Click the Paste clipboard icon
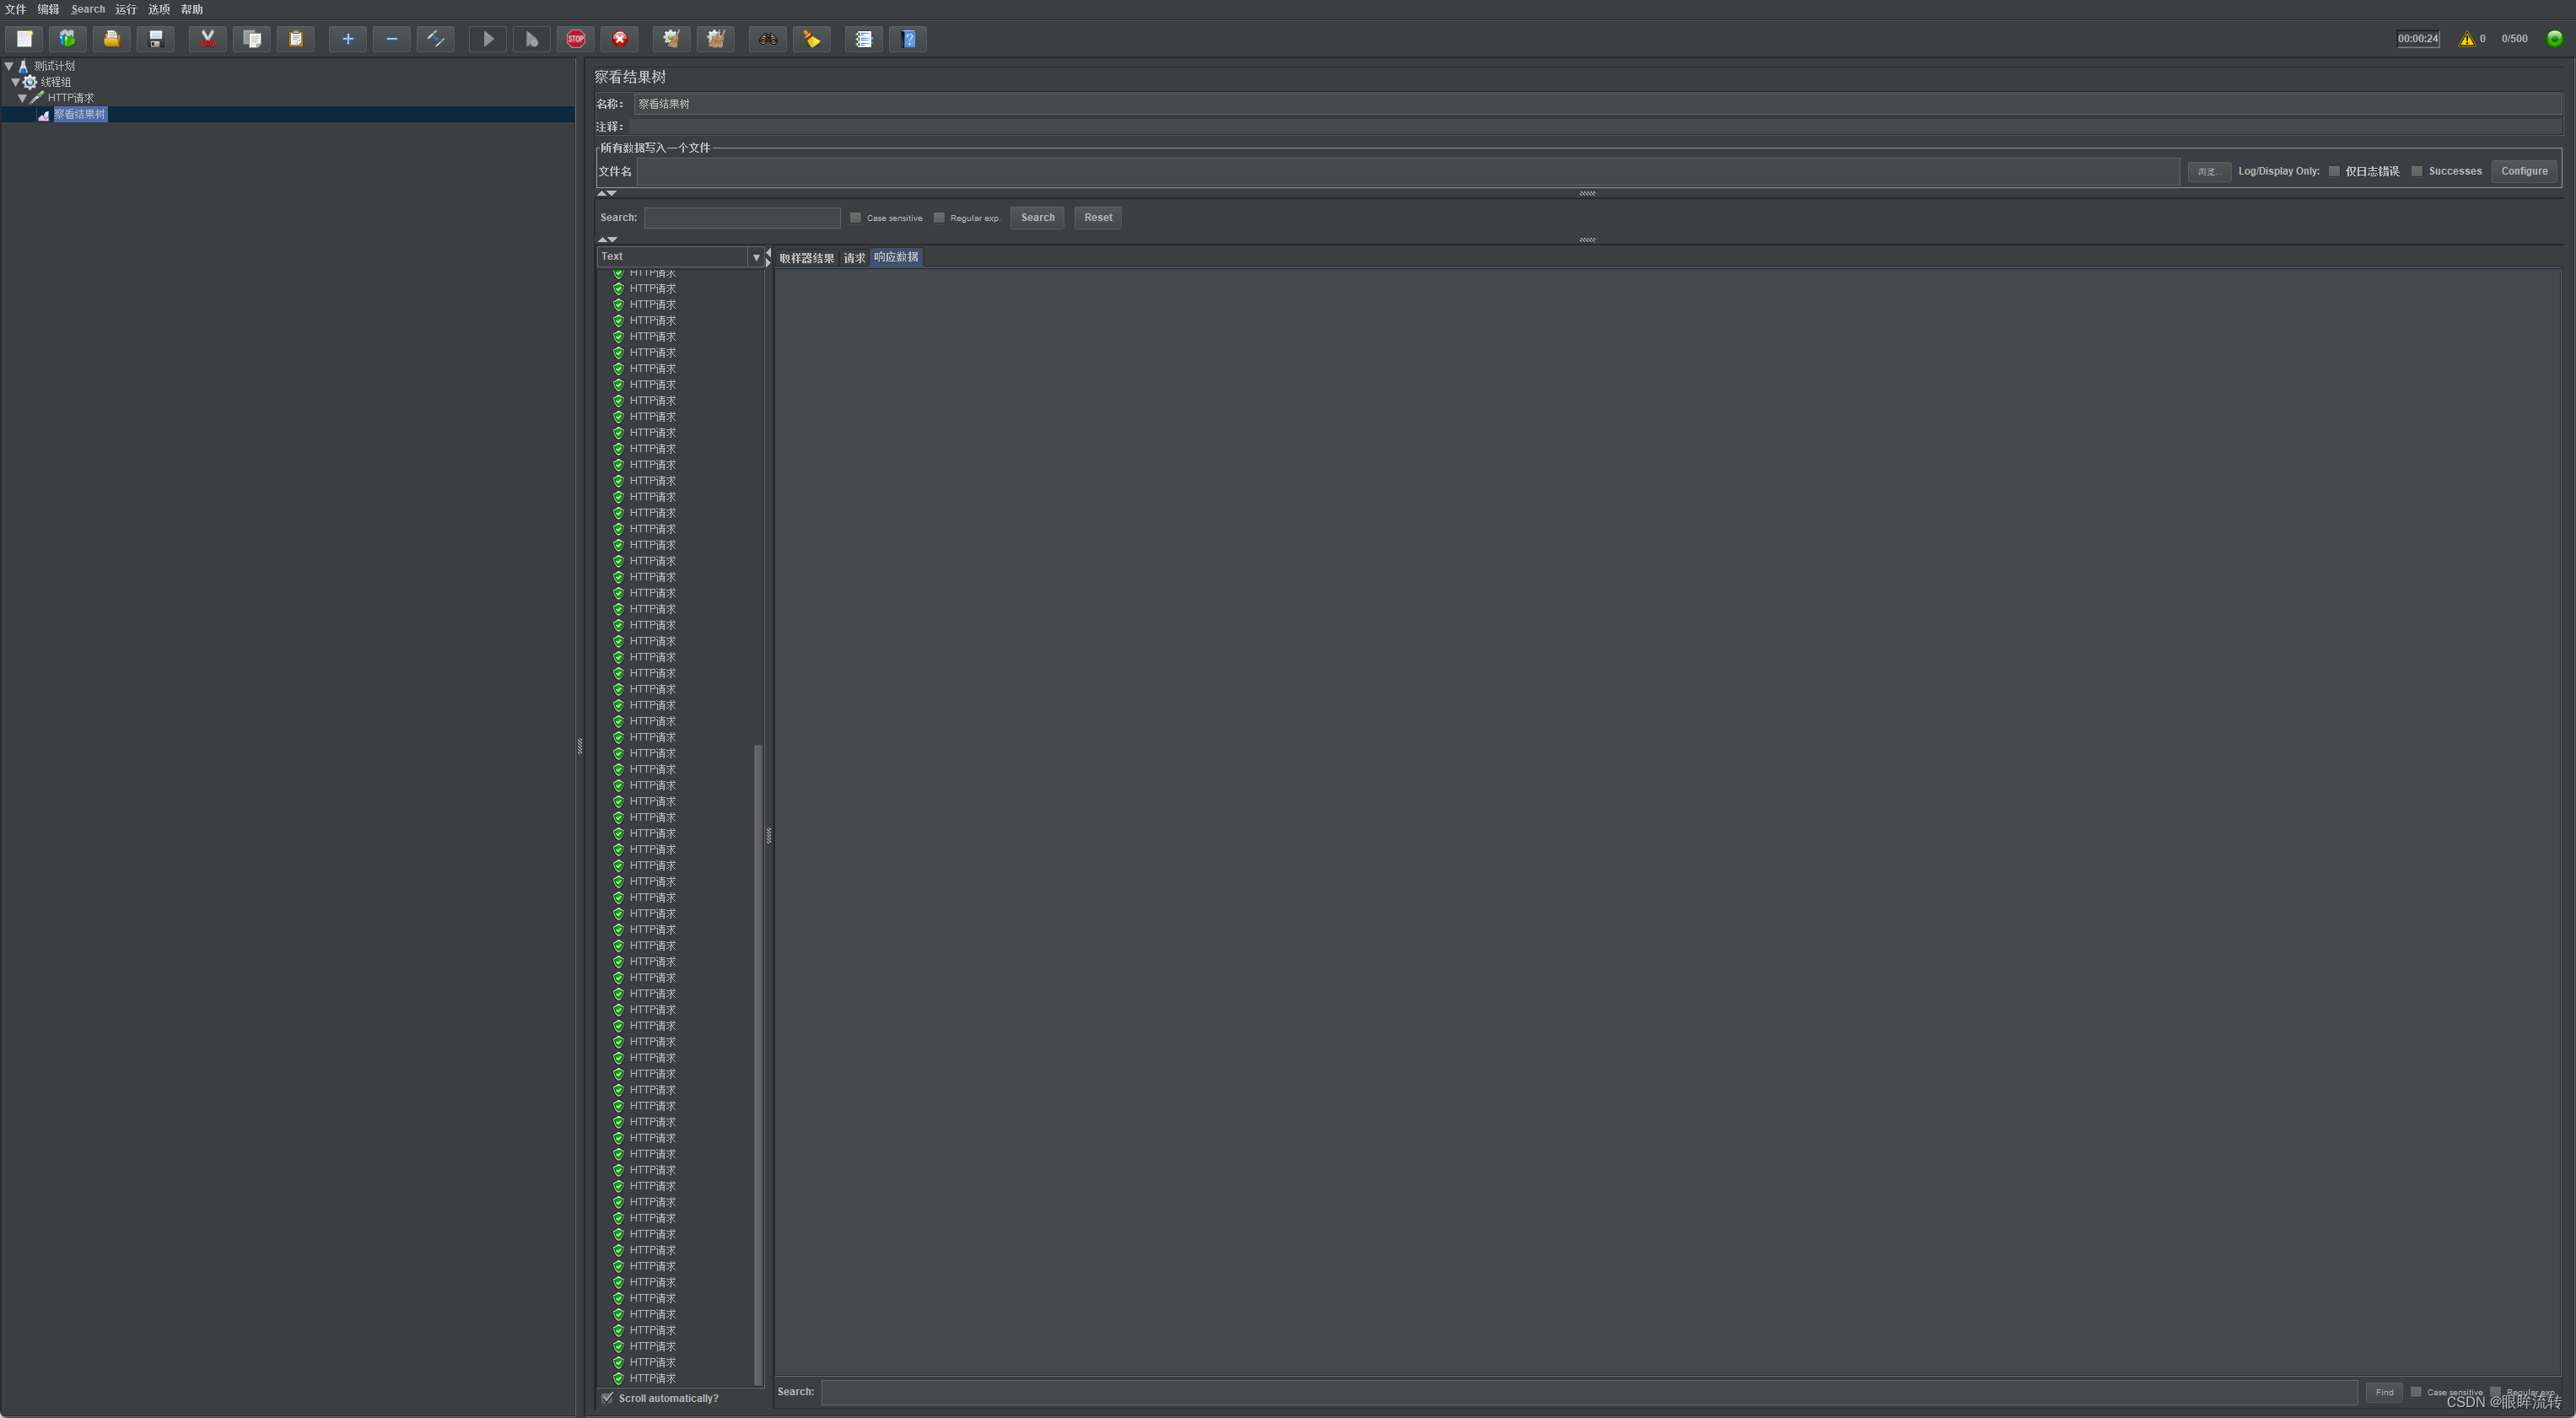 tap(296, 39)
